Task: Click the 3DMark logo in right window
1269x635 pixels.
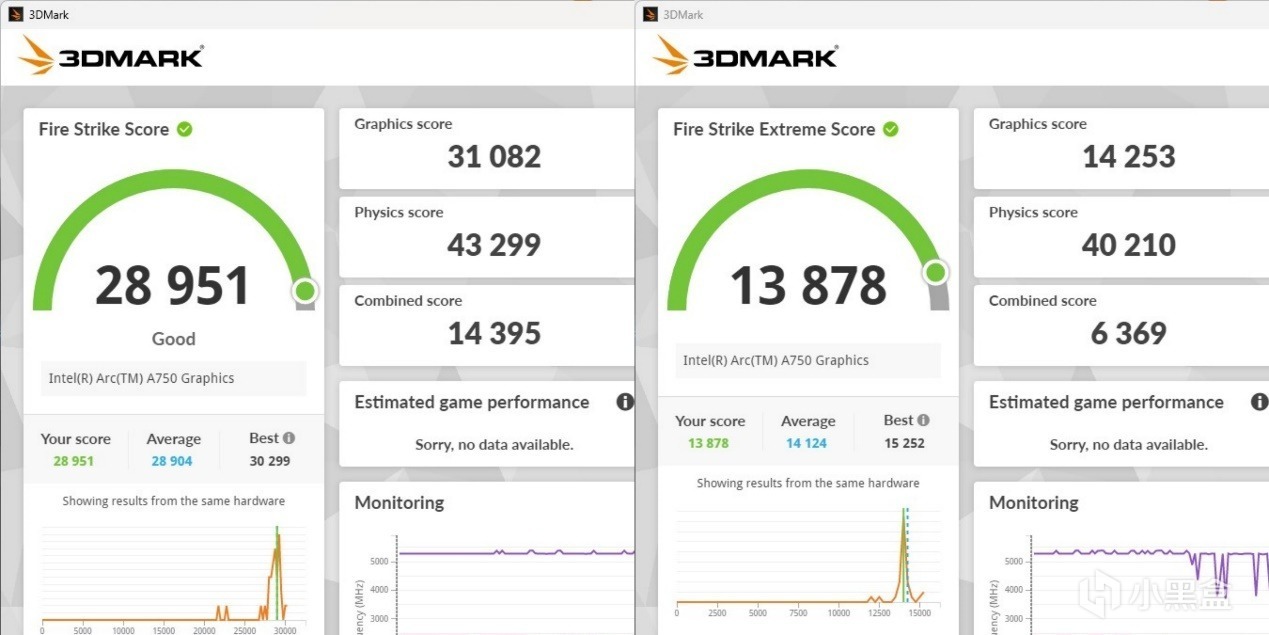Action: click(746, 55)
